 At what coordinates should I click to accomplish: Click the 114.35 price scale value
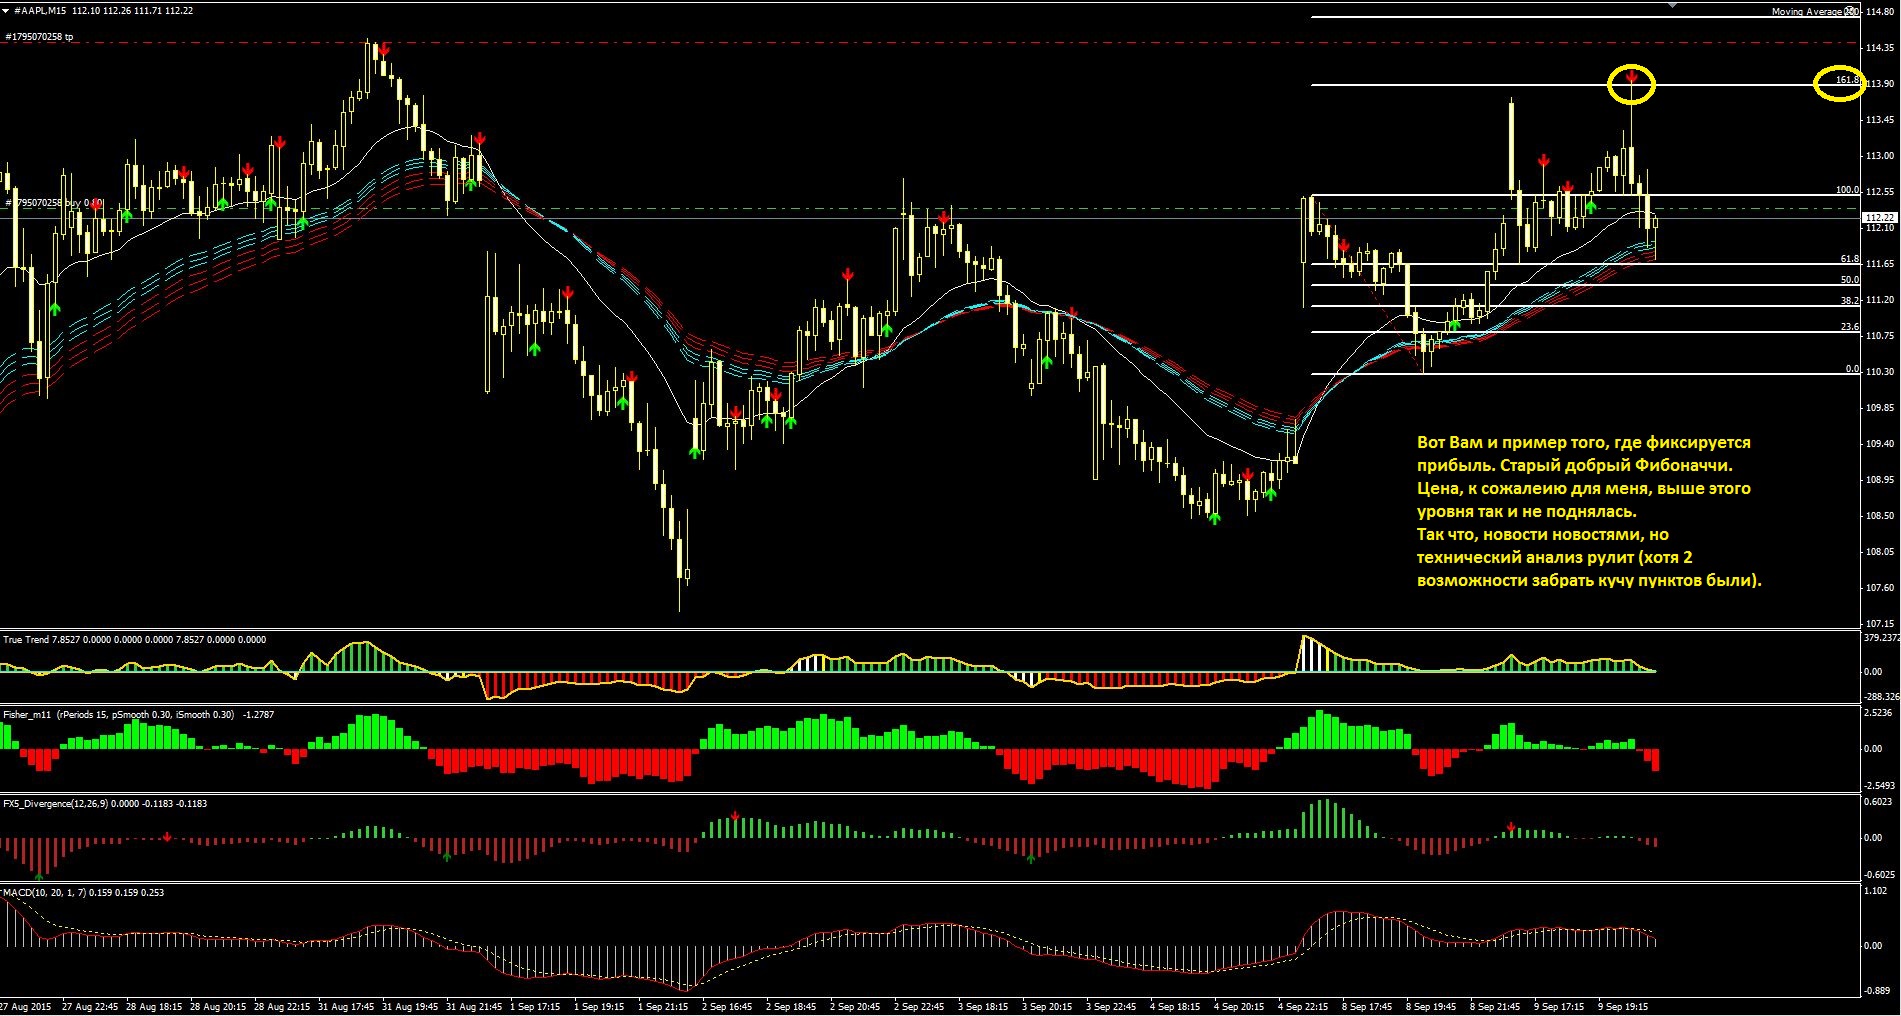point(1879,48)
